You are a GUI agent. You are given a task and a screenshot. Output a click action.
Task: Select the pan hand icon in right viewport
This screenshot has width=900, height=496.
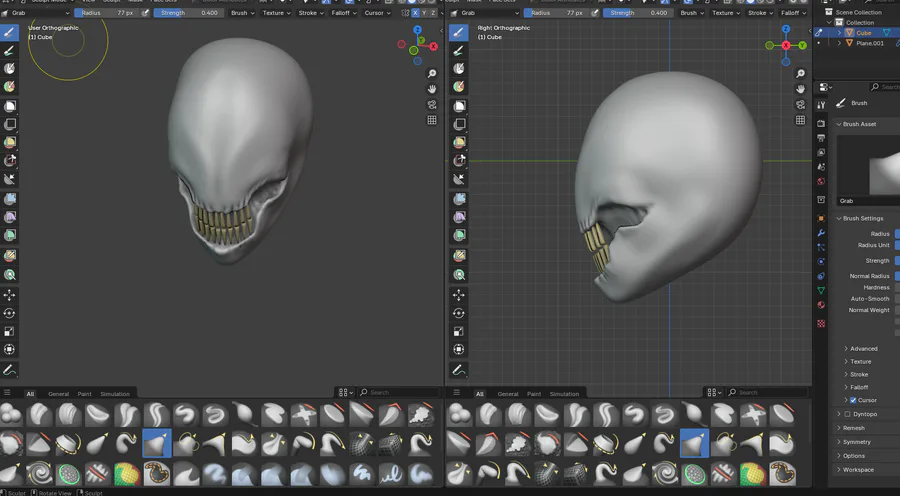tap(801, 89)
